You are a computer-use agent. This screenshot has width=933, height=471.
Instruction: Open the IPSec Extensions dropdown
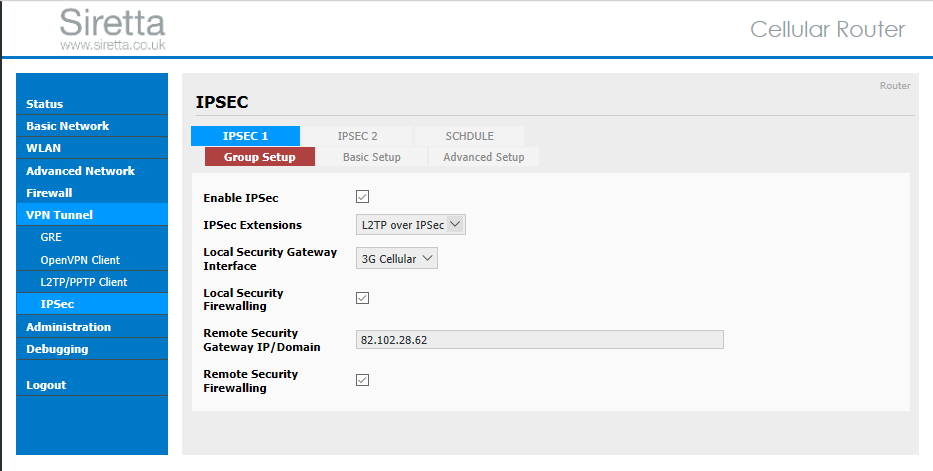coord(411,225)
